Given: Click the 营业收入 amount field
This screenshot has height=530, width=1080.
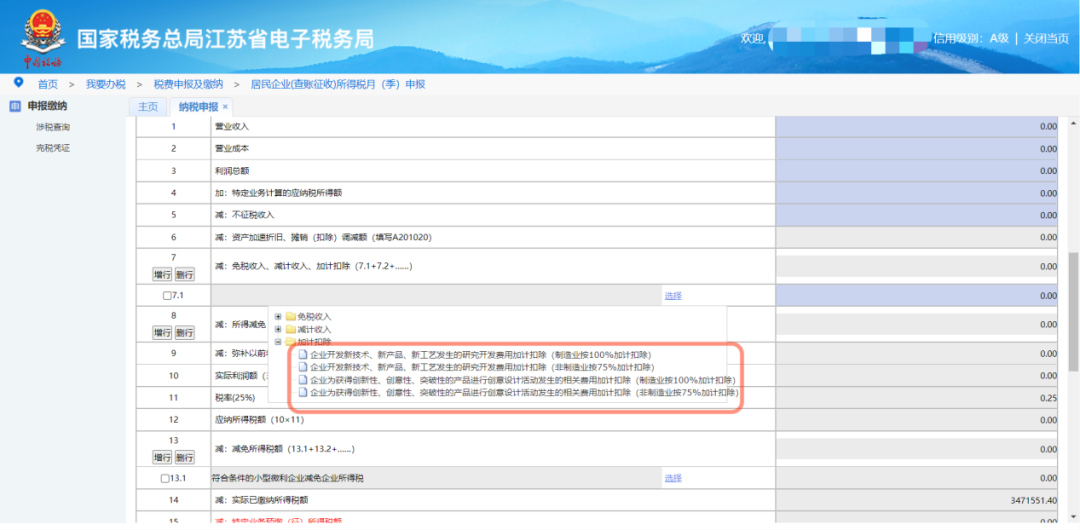Looking at the screenshot, I should [917, 127].
